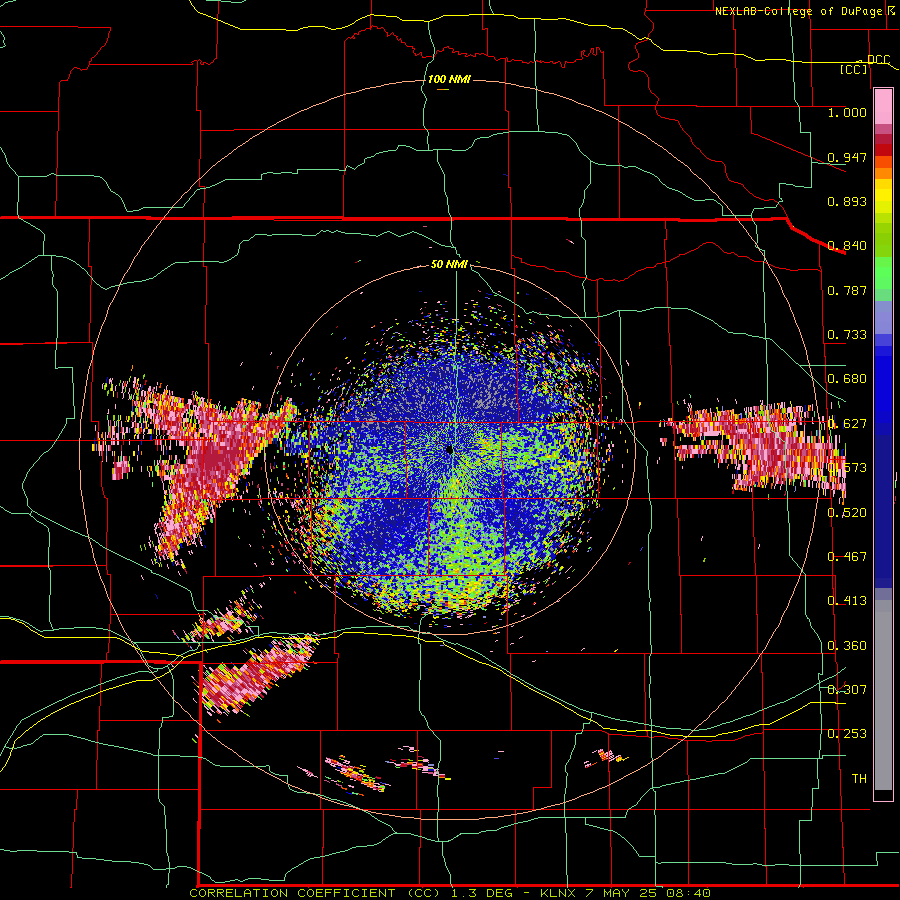Click the KLNX station identifier in caption

click(558, 893)
